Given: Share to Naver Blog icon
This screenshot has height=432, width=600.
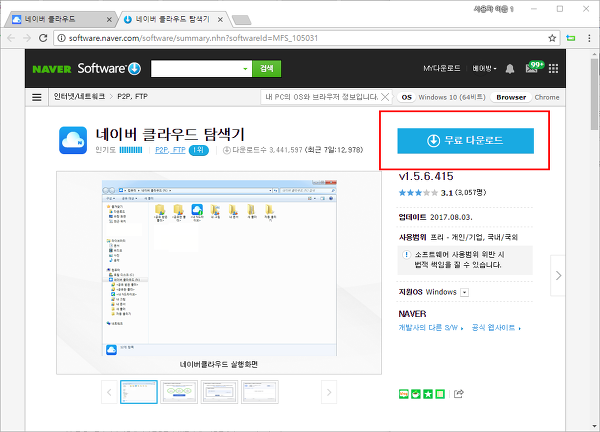Looking at the screenshot, I should tap(403, 394).
